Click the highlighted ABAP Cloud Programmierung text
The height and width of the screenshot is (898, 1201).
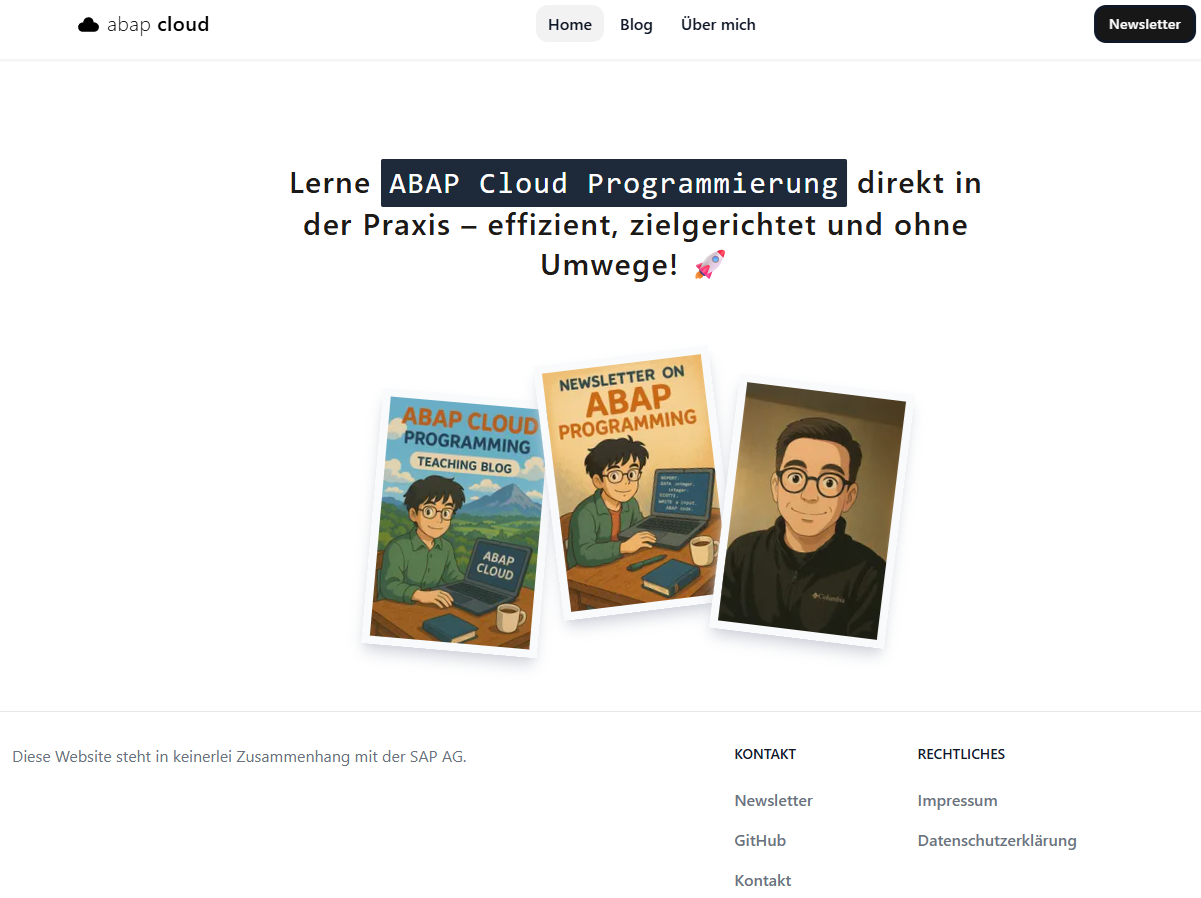(614, 183)
